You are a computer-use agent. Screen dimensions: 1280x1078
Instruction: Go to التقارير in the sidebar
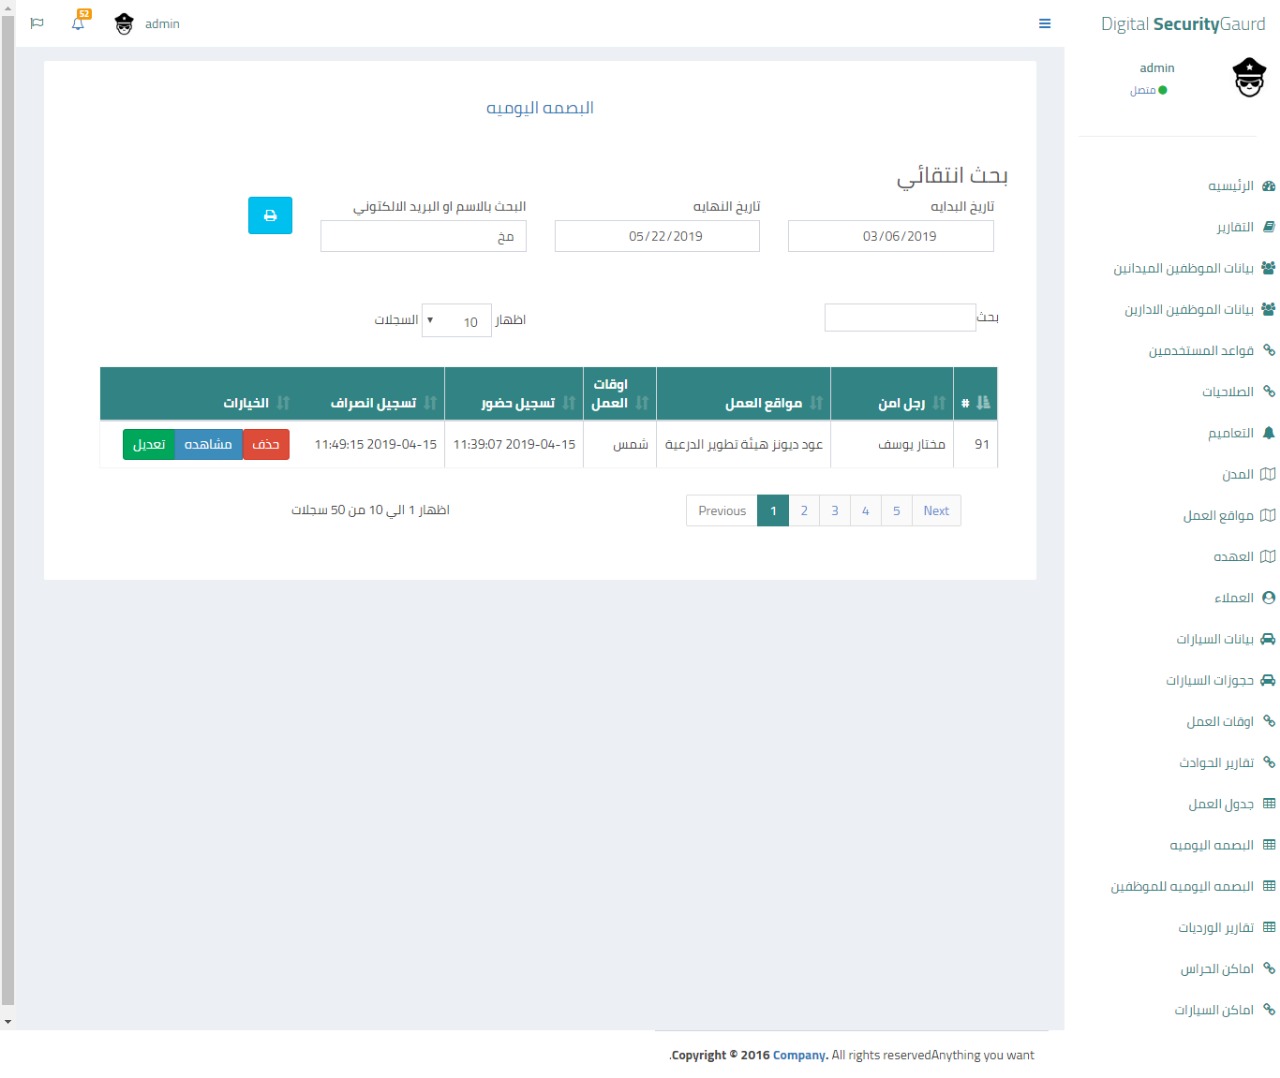1234,227
